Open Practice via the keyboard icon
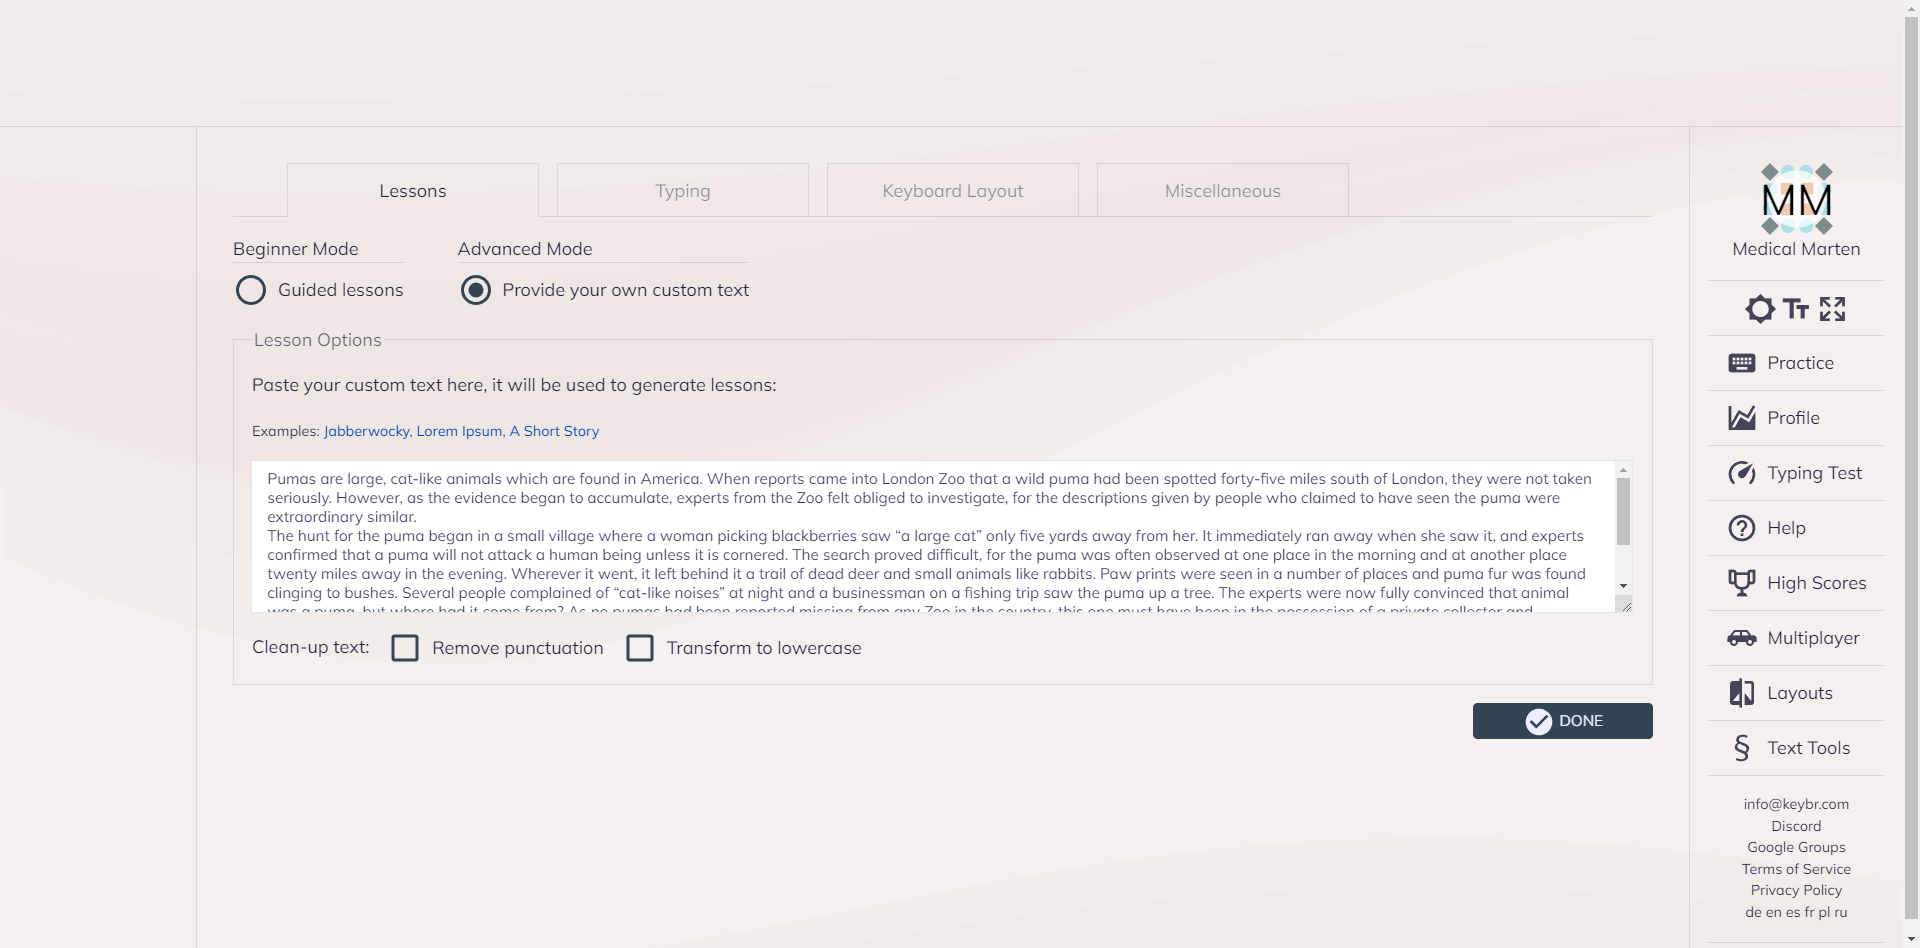This screenshot has height=948, width=1920. click(x=1742, y=363)
